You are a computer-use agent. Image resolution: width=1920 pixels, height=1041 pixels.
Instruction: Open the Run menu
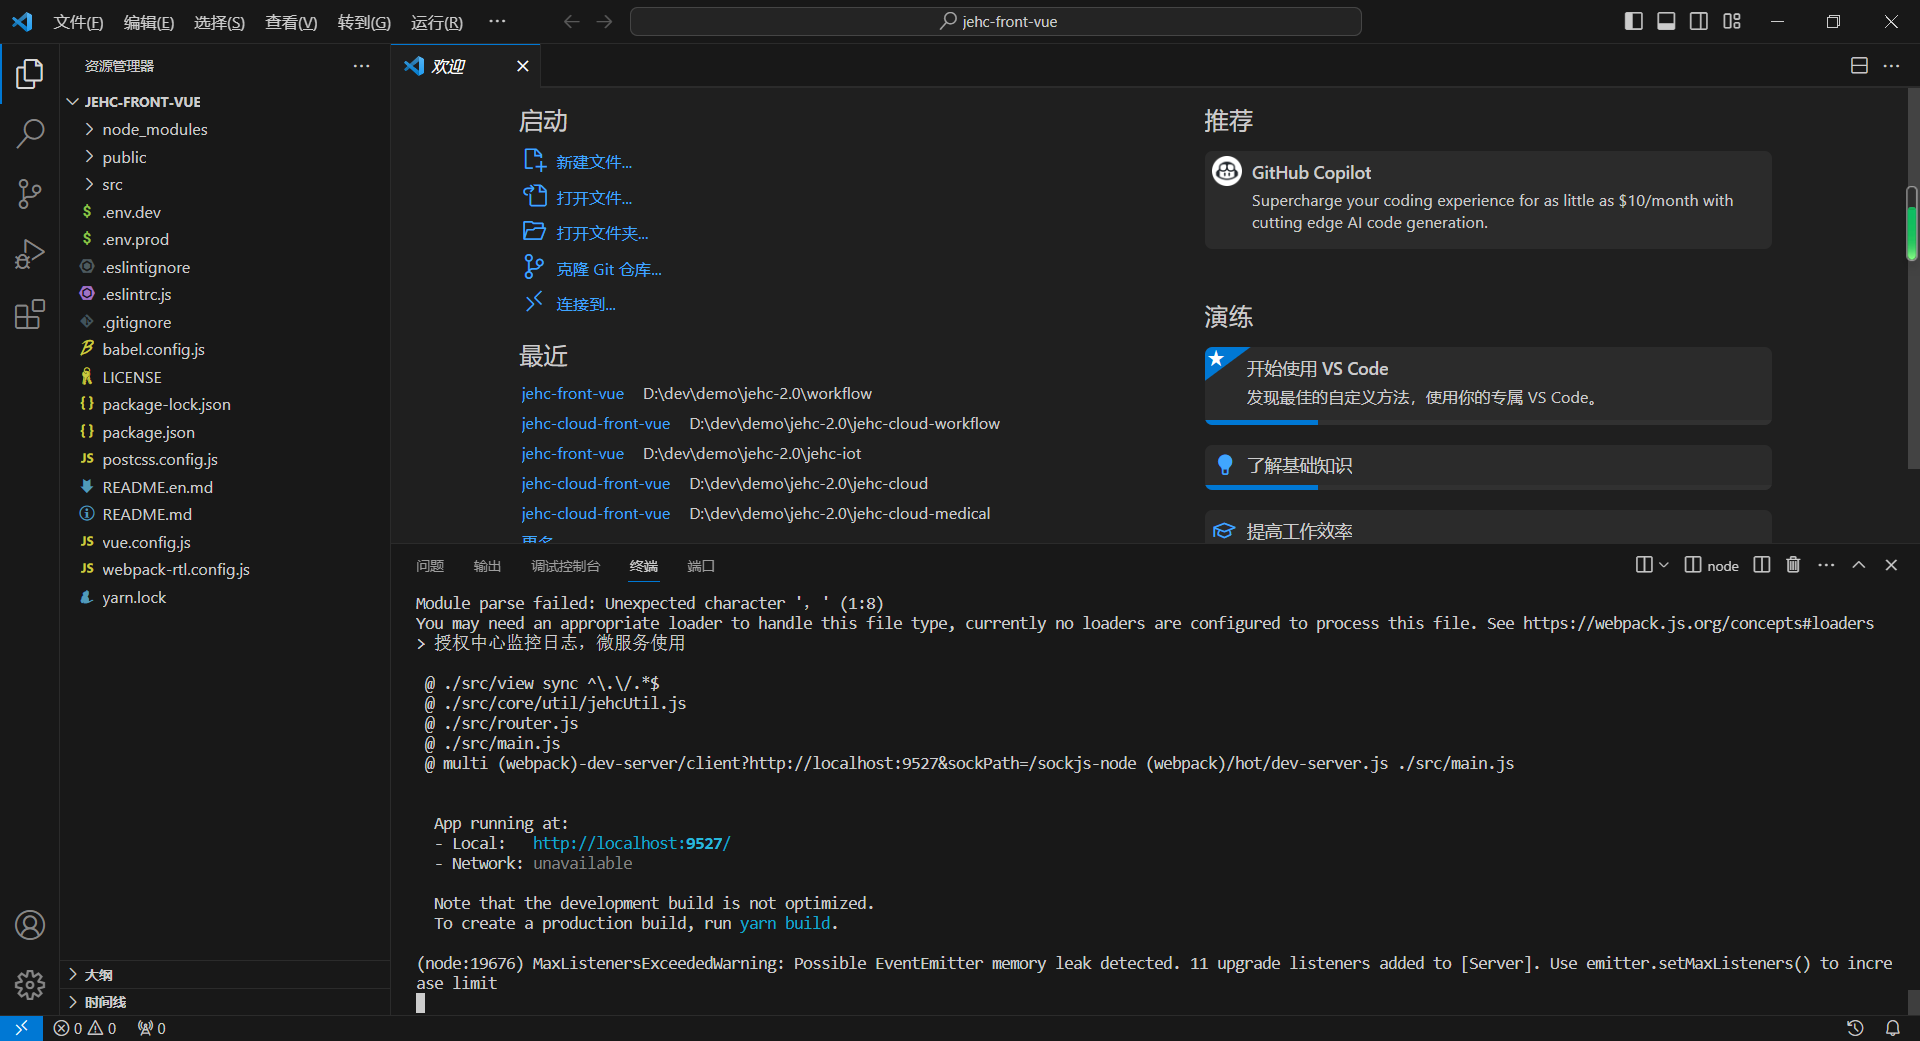(x=437, y=22)
